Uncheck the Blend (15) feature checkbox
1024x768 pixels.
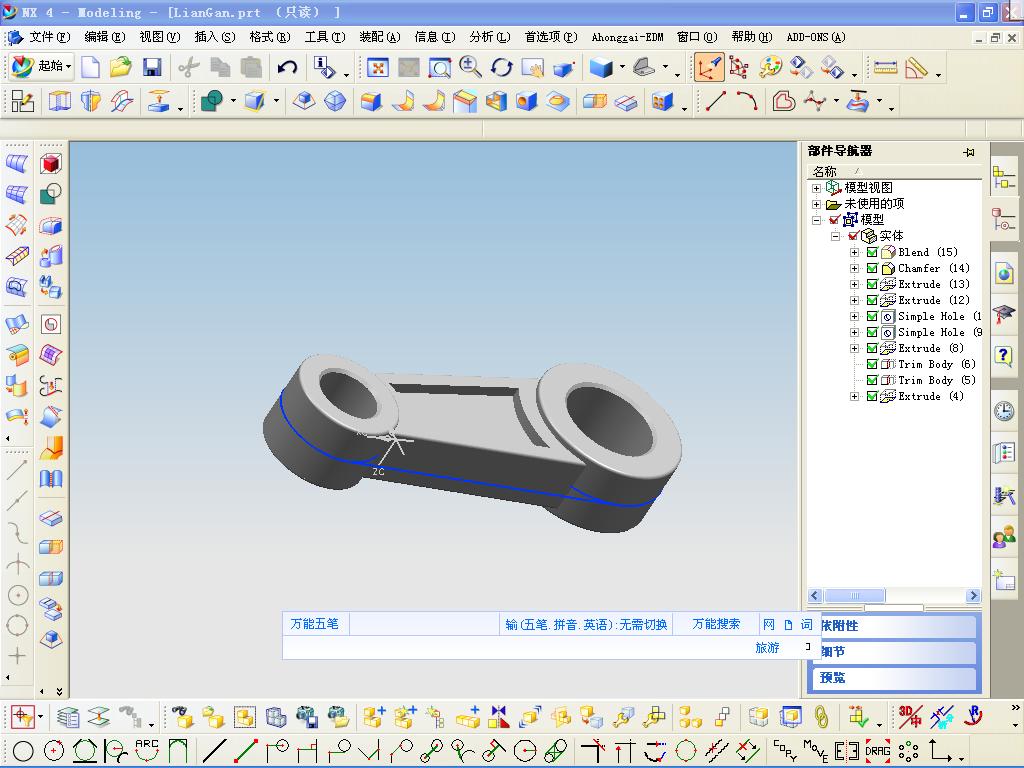(x=872, y=253)
